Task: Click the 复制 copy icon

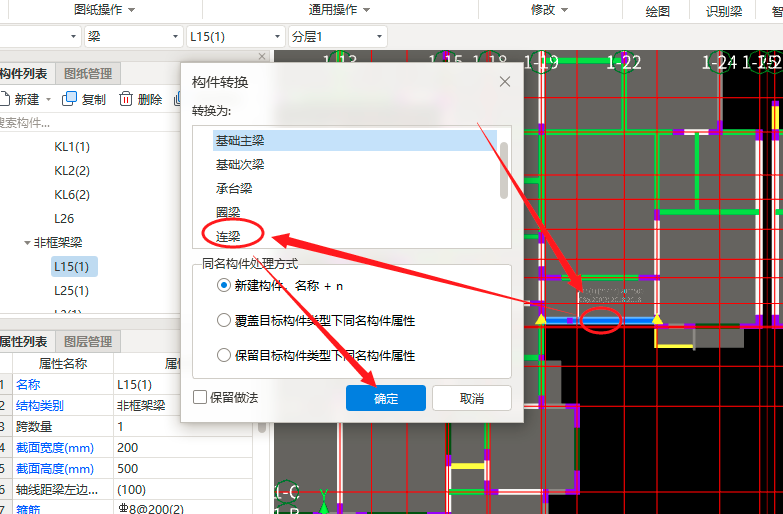Action: (x=69, y=99)
